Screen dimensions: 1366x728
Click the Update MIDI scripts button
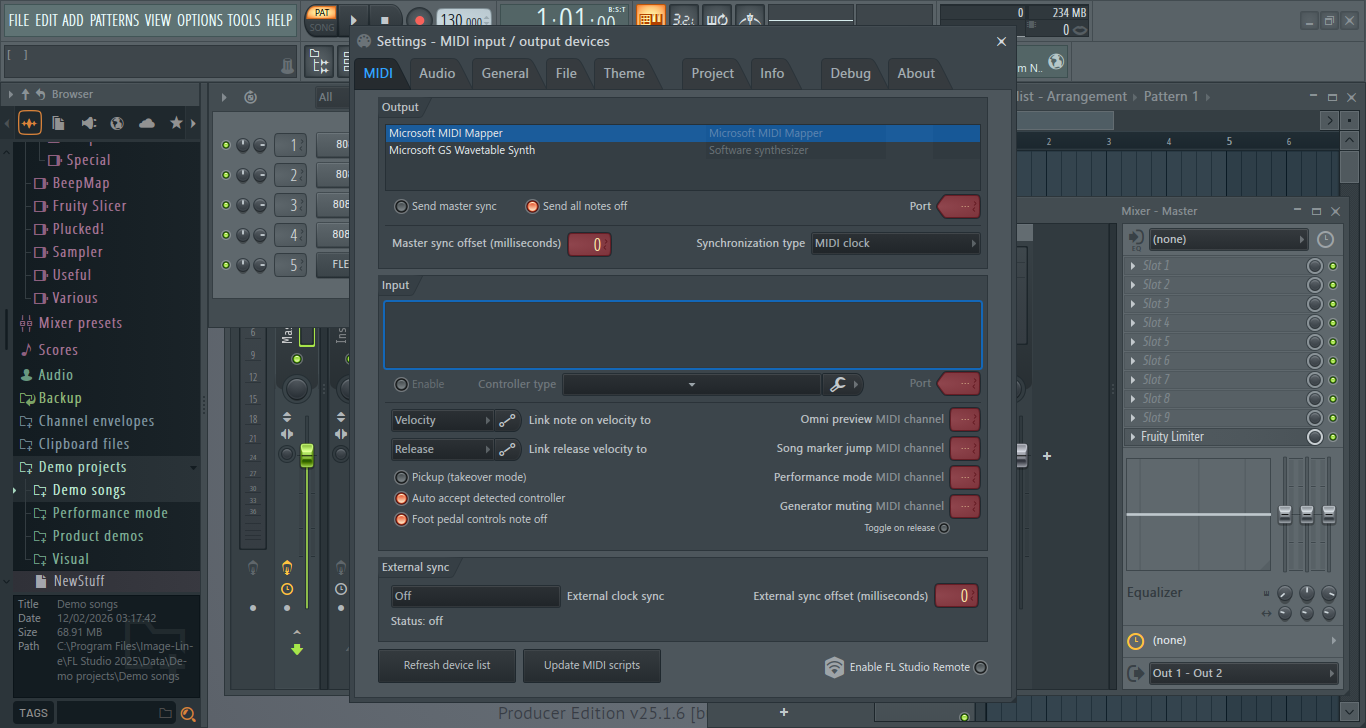point(591,665)
